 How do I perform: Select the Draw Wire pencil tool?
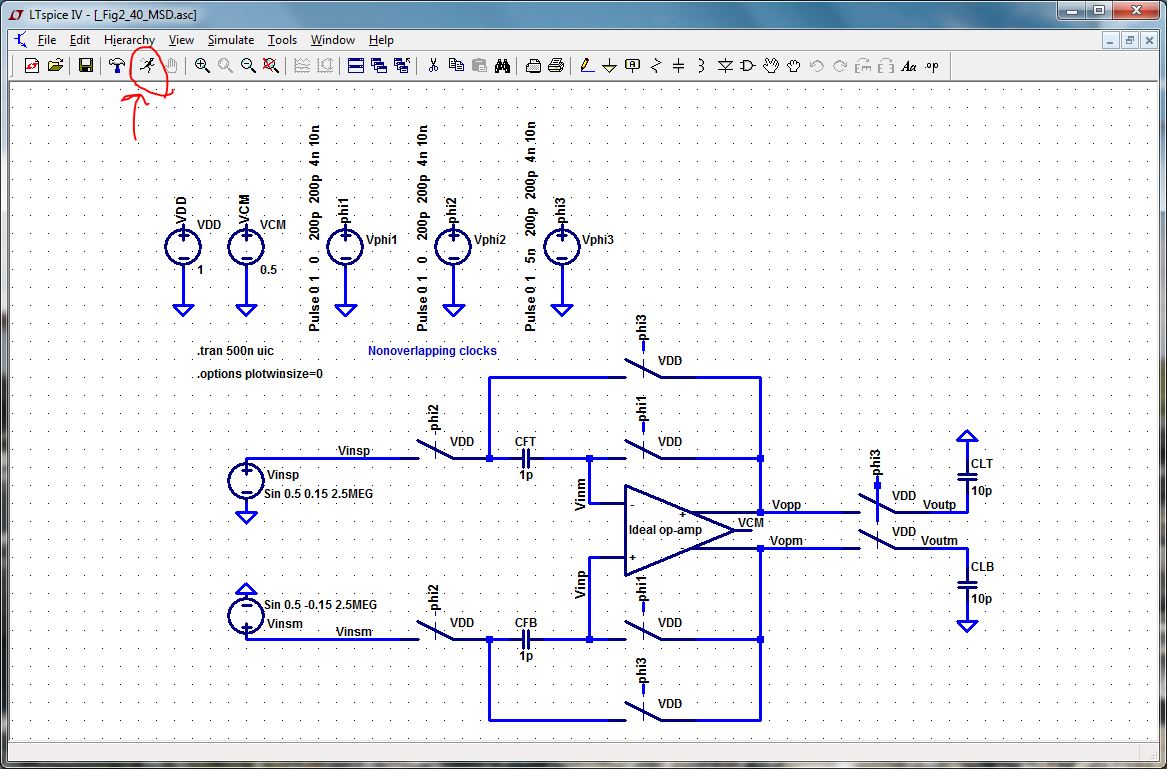click(586, 66)
